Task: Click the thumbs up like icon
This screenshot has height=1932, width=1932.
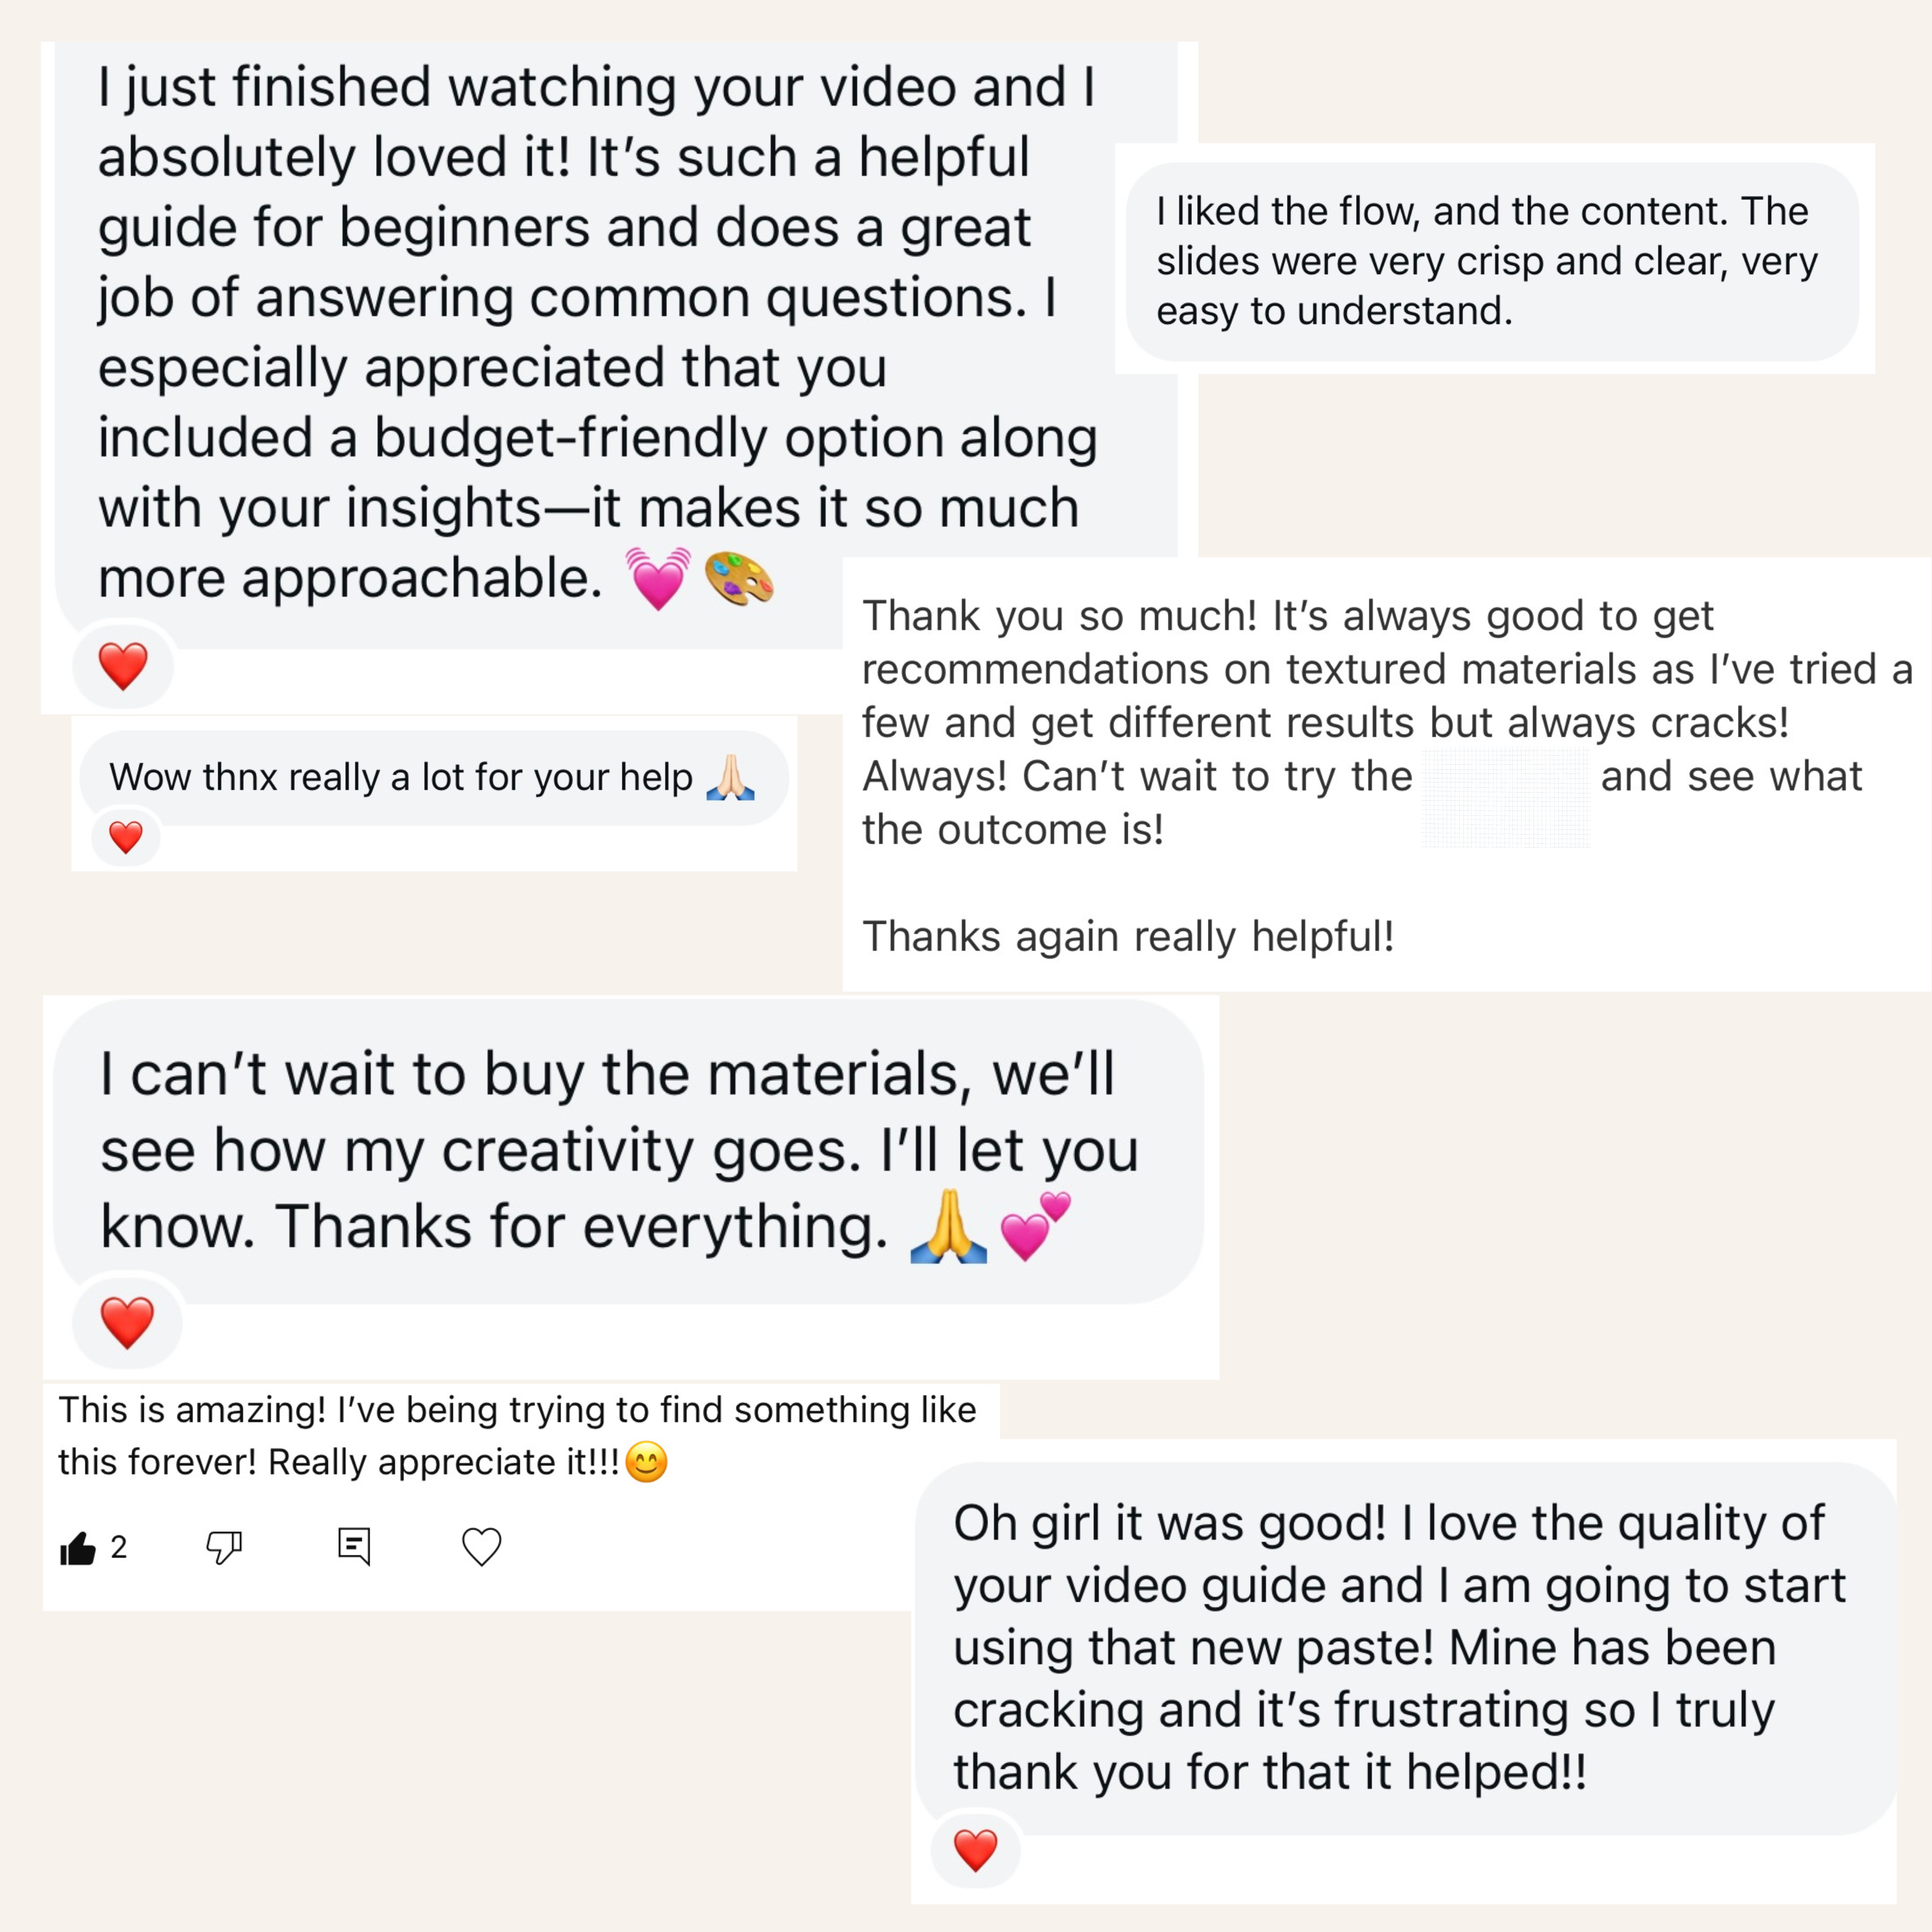Action: tap(78, 1548)
